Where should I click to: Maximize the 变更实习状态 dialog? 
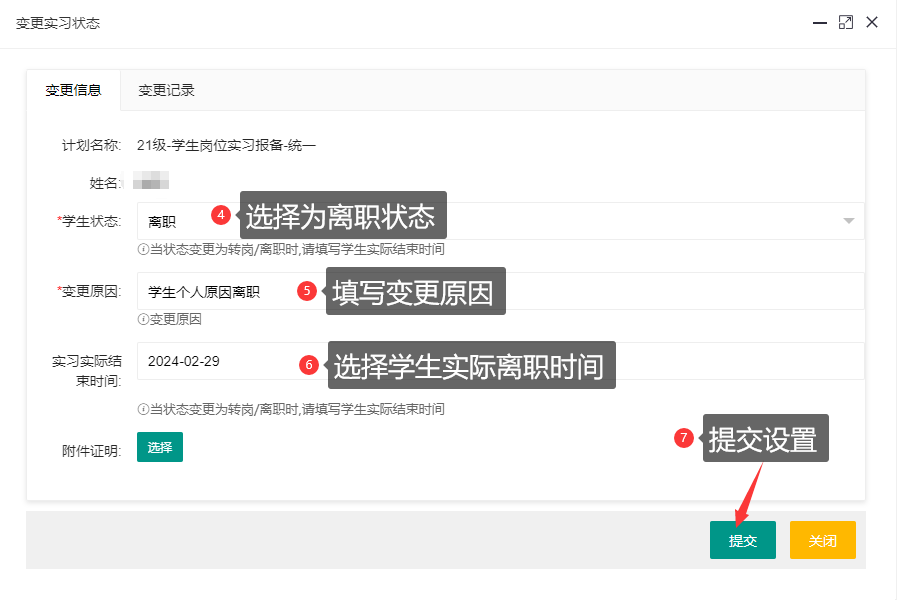click(x=846, y=22)
